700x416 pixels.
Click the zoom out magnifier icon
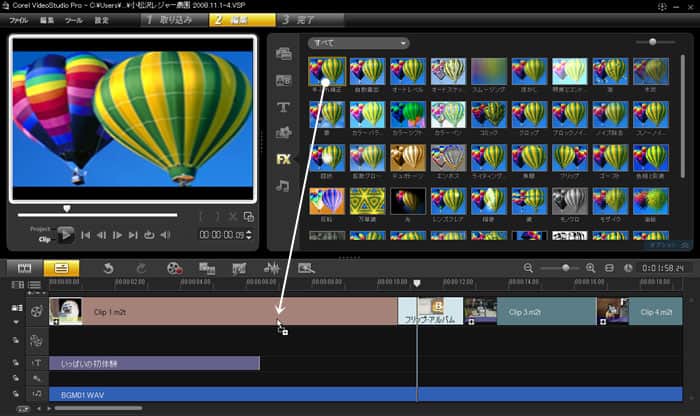528,268
